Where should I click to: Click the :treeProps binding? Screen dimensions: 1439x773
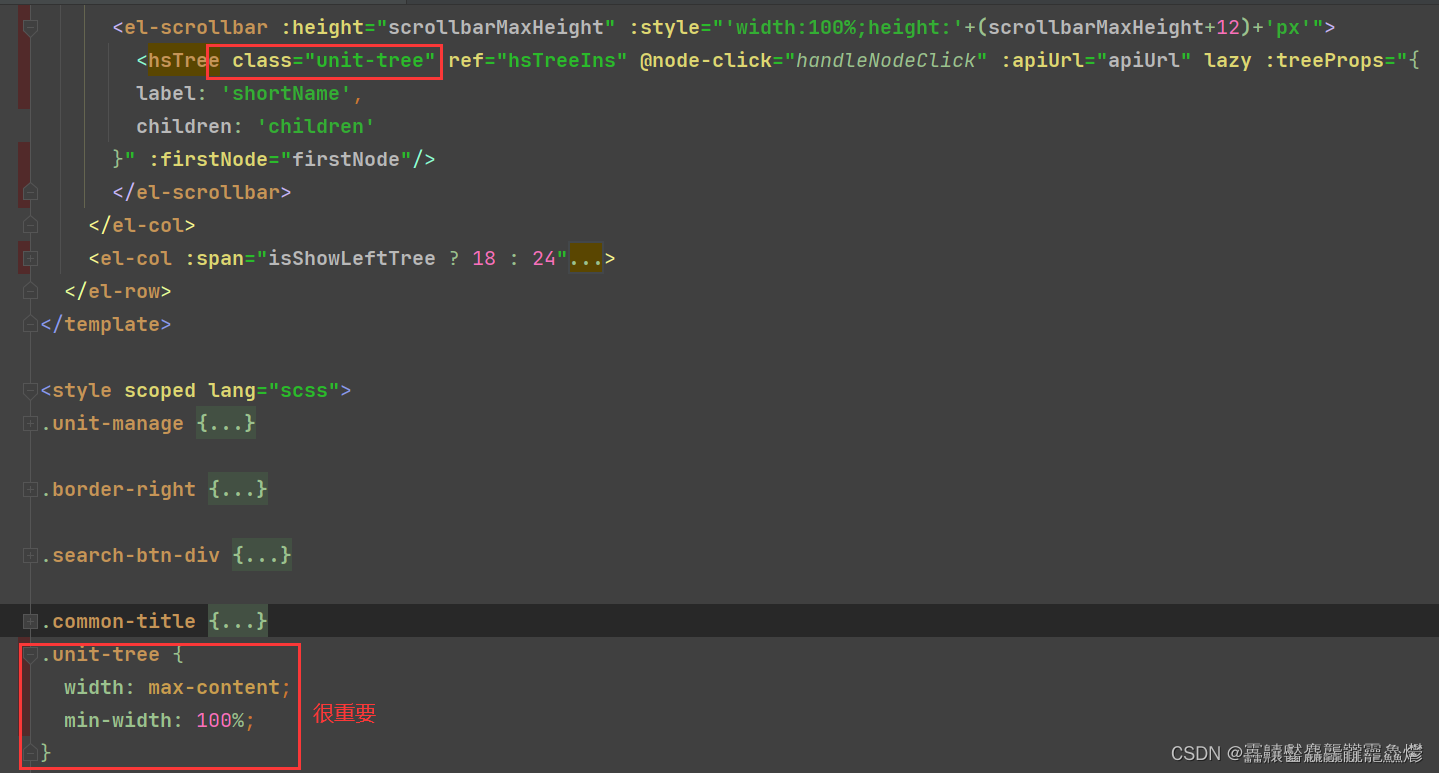click(1342, 61)
